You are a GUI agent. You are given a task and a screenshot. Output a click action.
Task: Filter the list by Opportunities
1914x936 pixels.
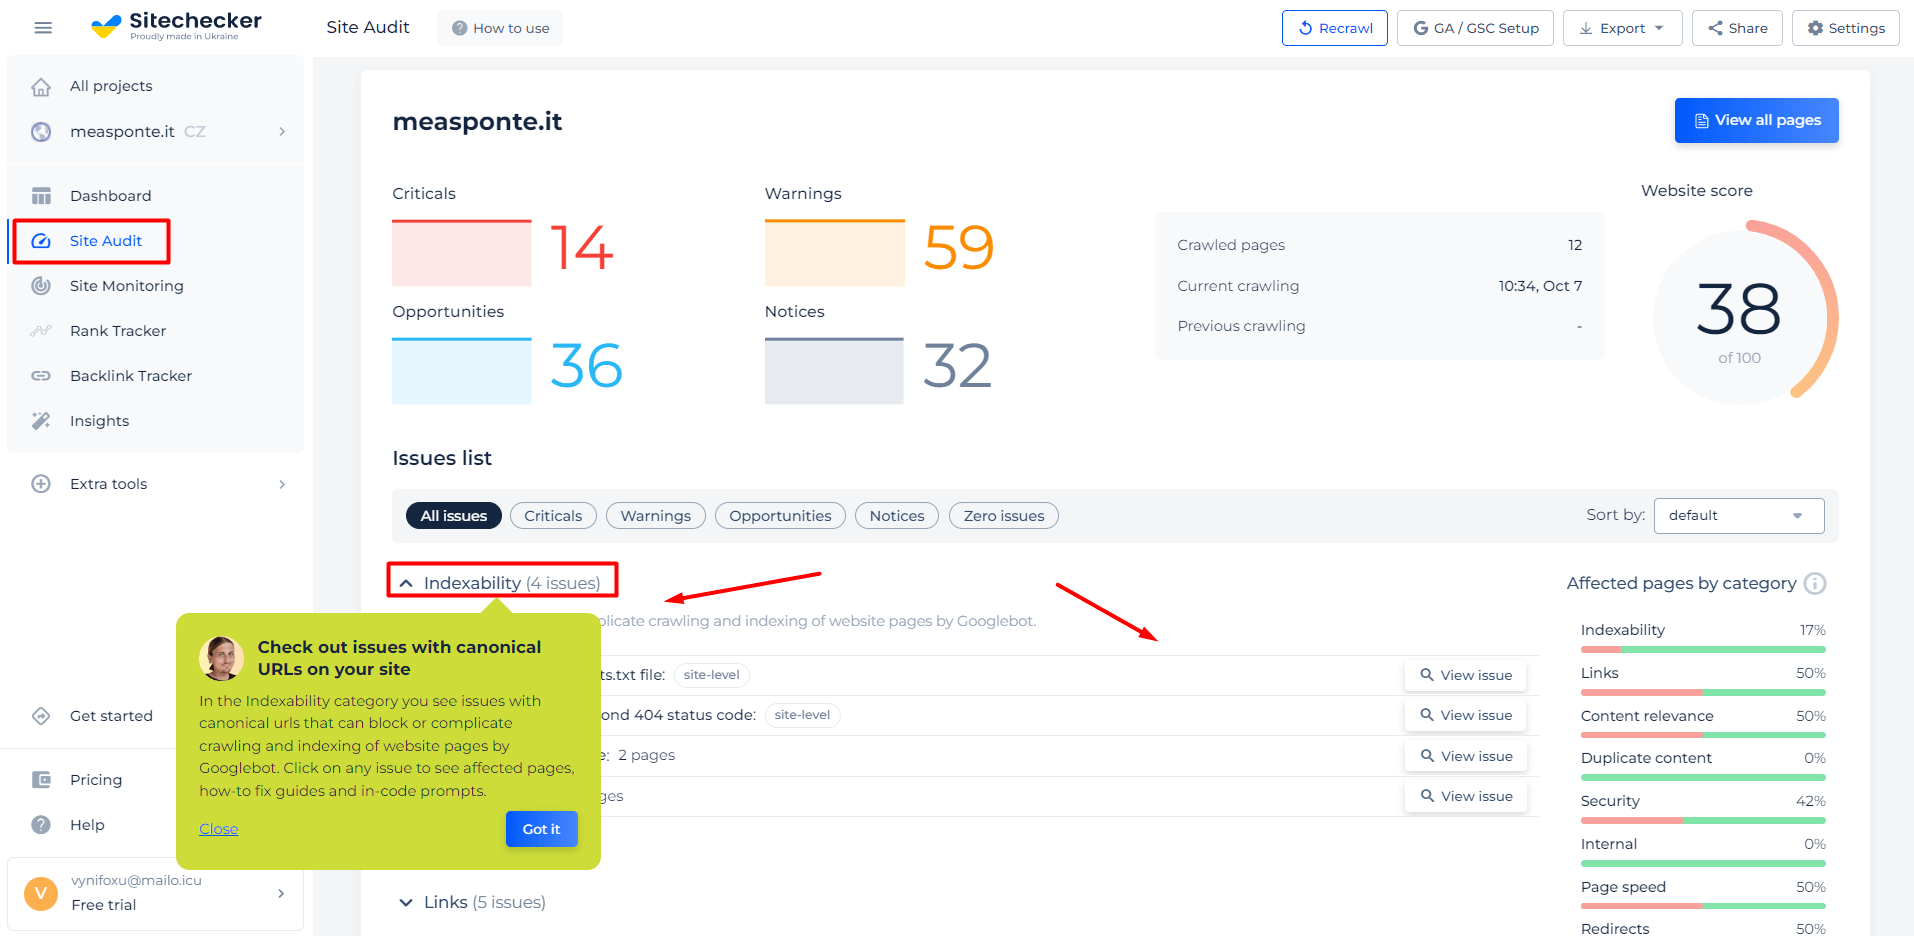tap(780, 516)
